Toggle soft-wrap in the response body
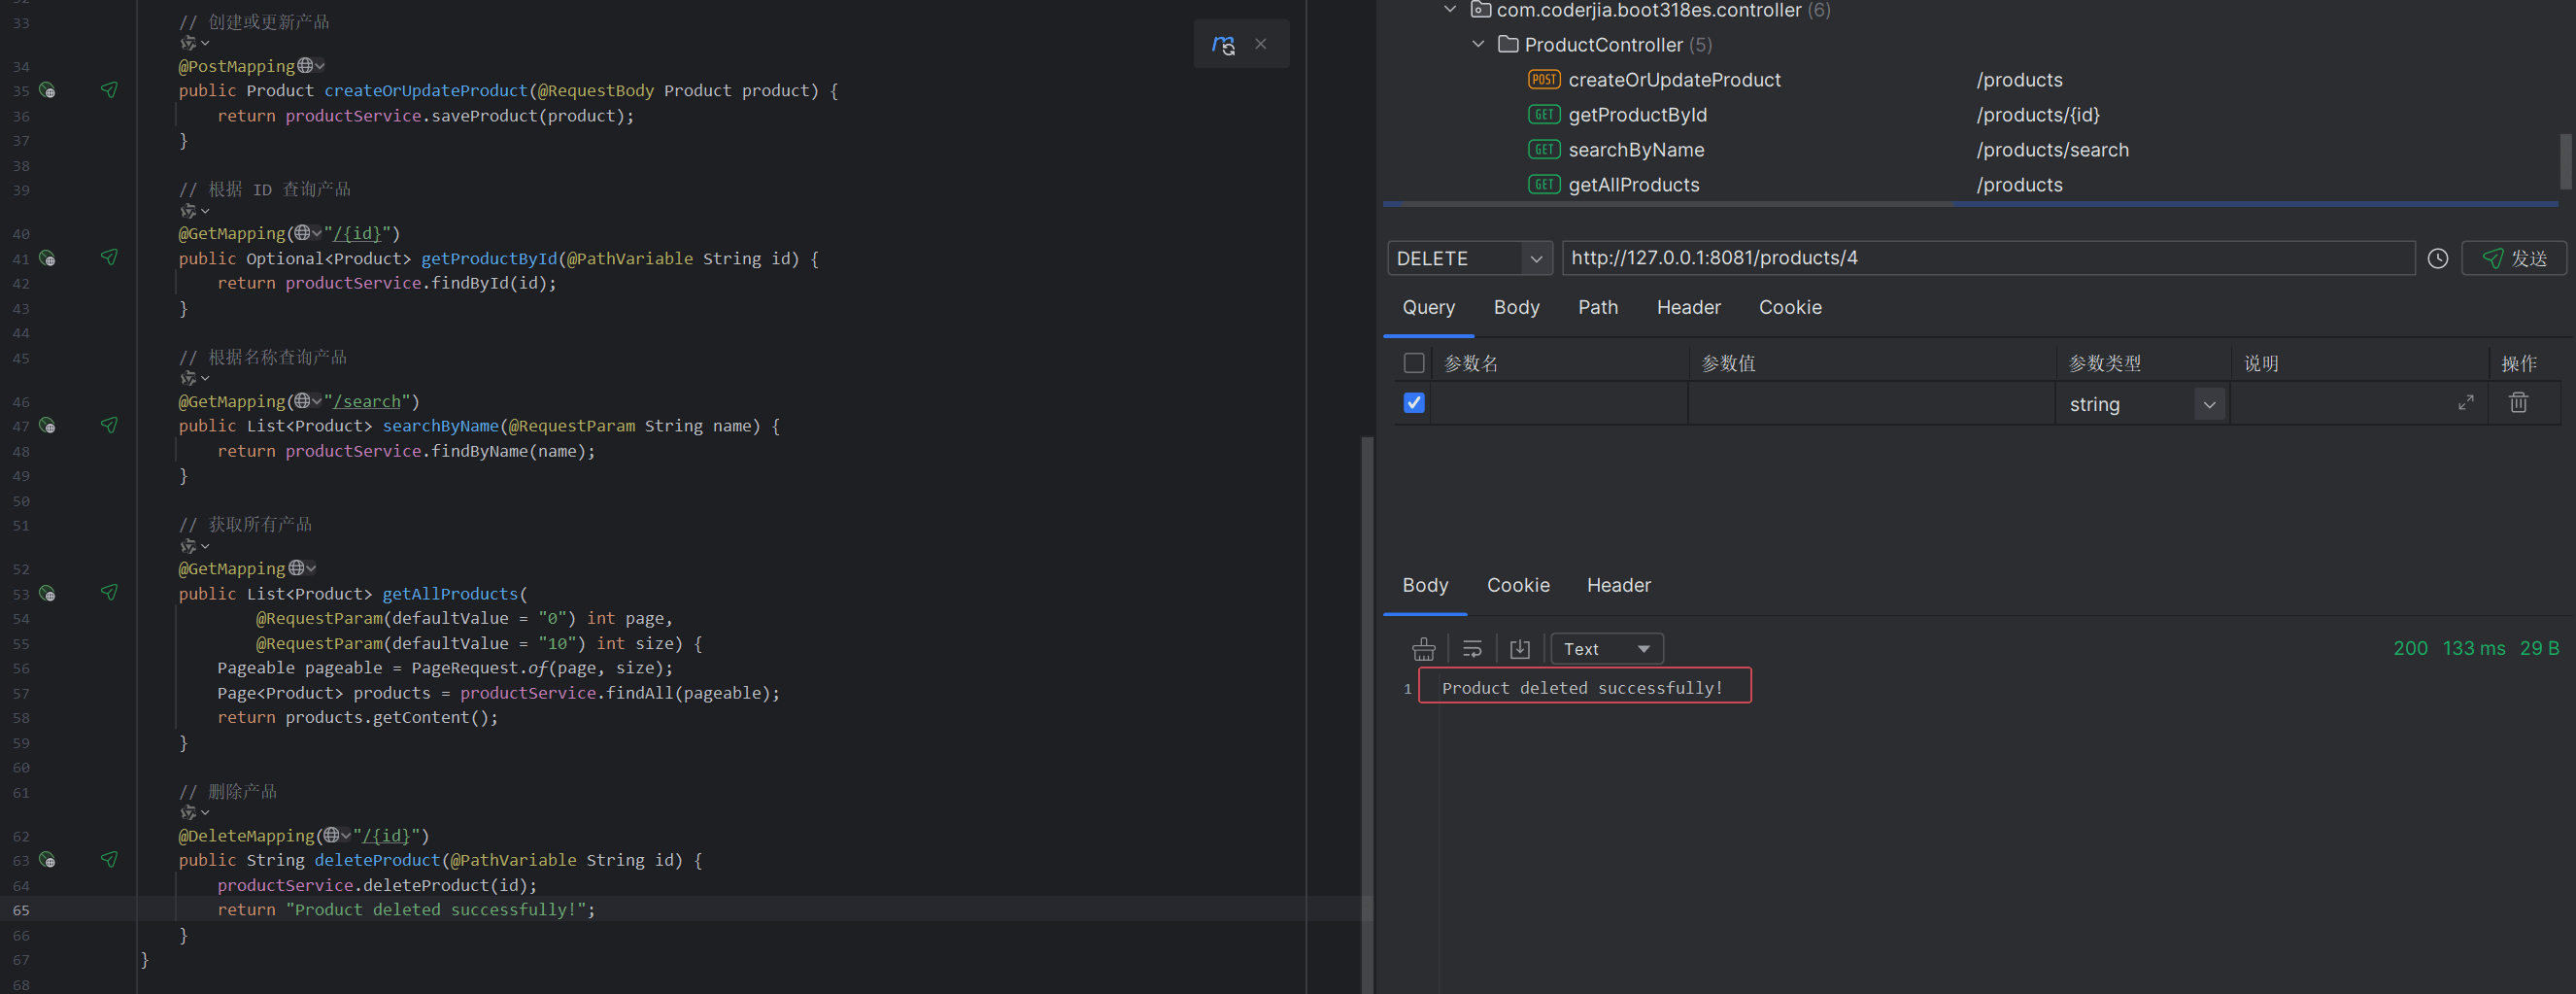Image resolution: width=2576 pixels, height=994 pixels. [1472, 650]
